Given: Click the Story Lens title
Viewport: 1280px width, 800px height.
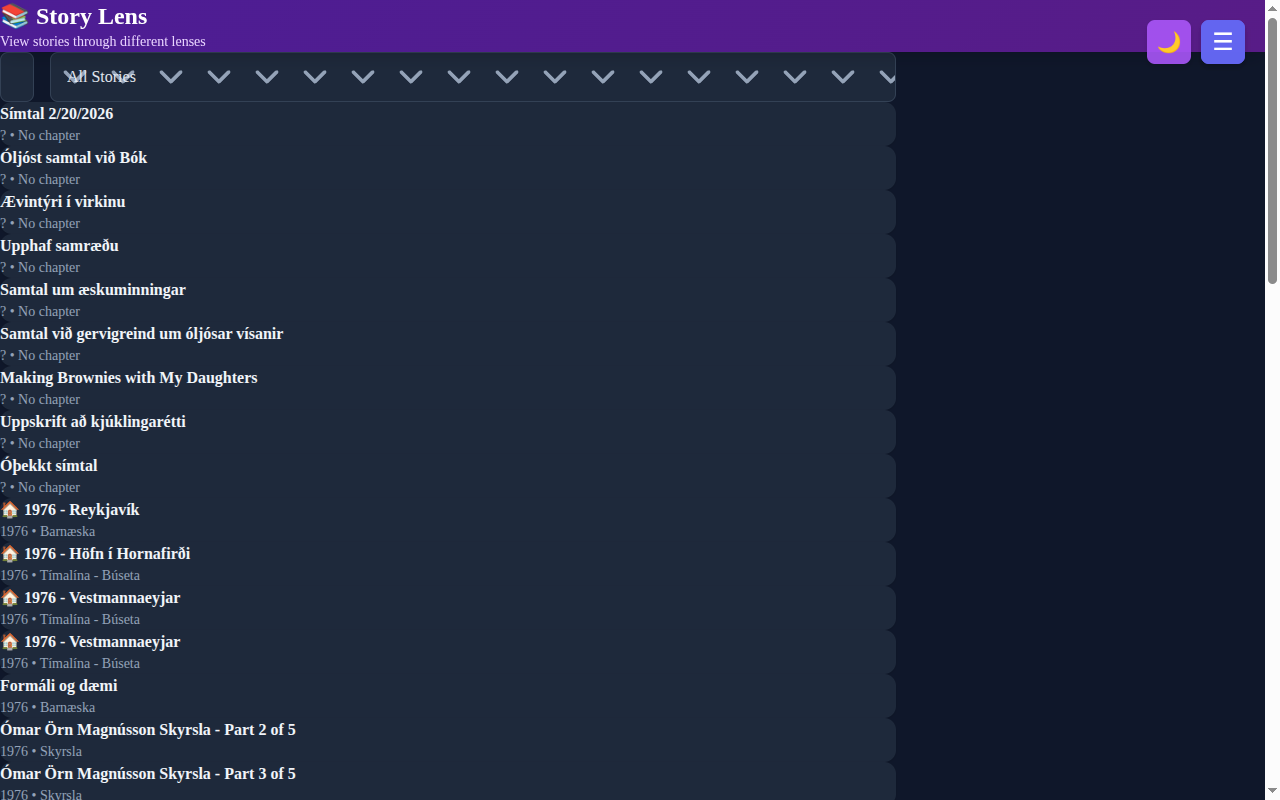Looking at the screenshot, I should (x=91, y=17).
